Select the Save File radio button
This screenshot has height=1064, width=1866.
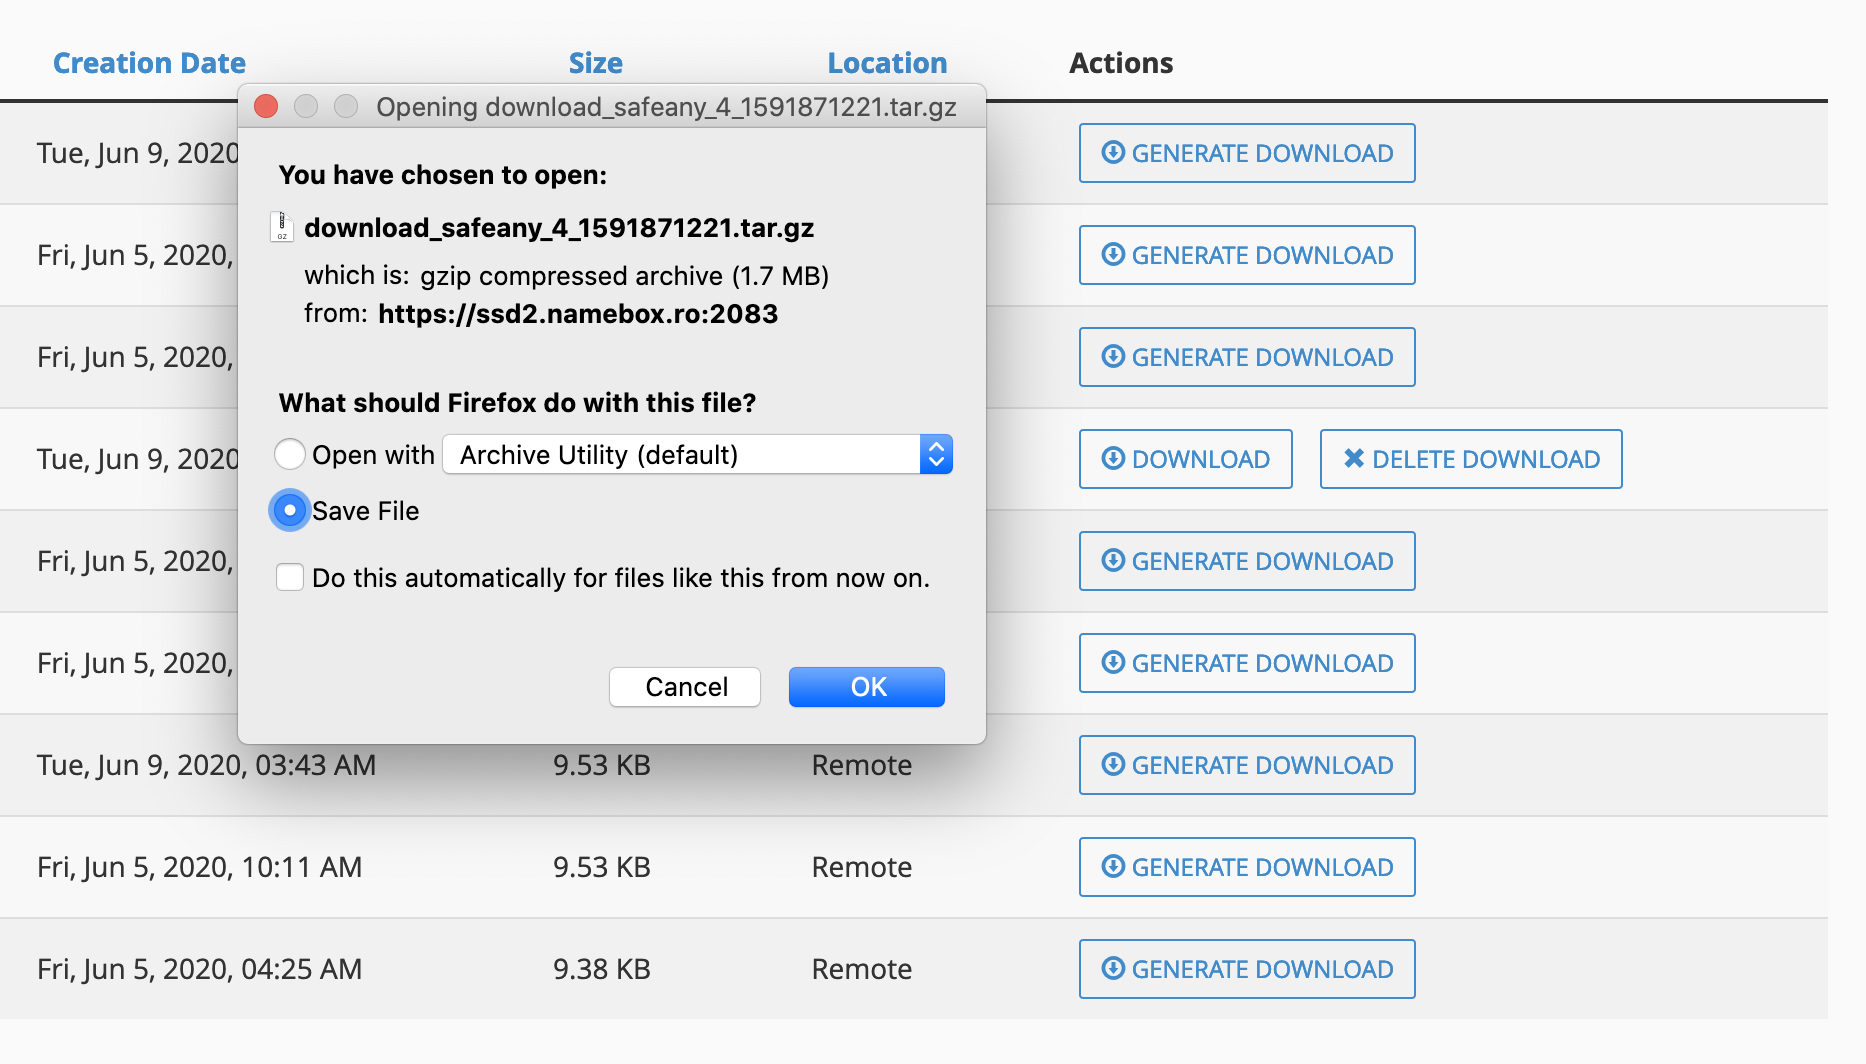click(290, 511)
